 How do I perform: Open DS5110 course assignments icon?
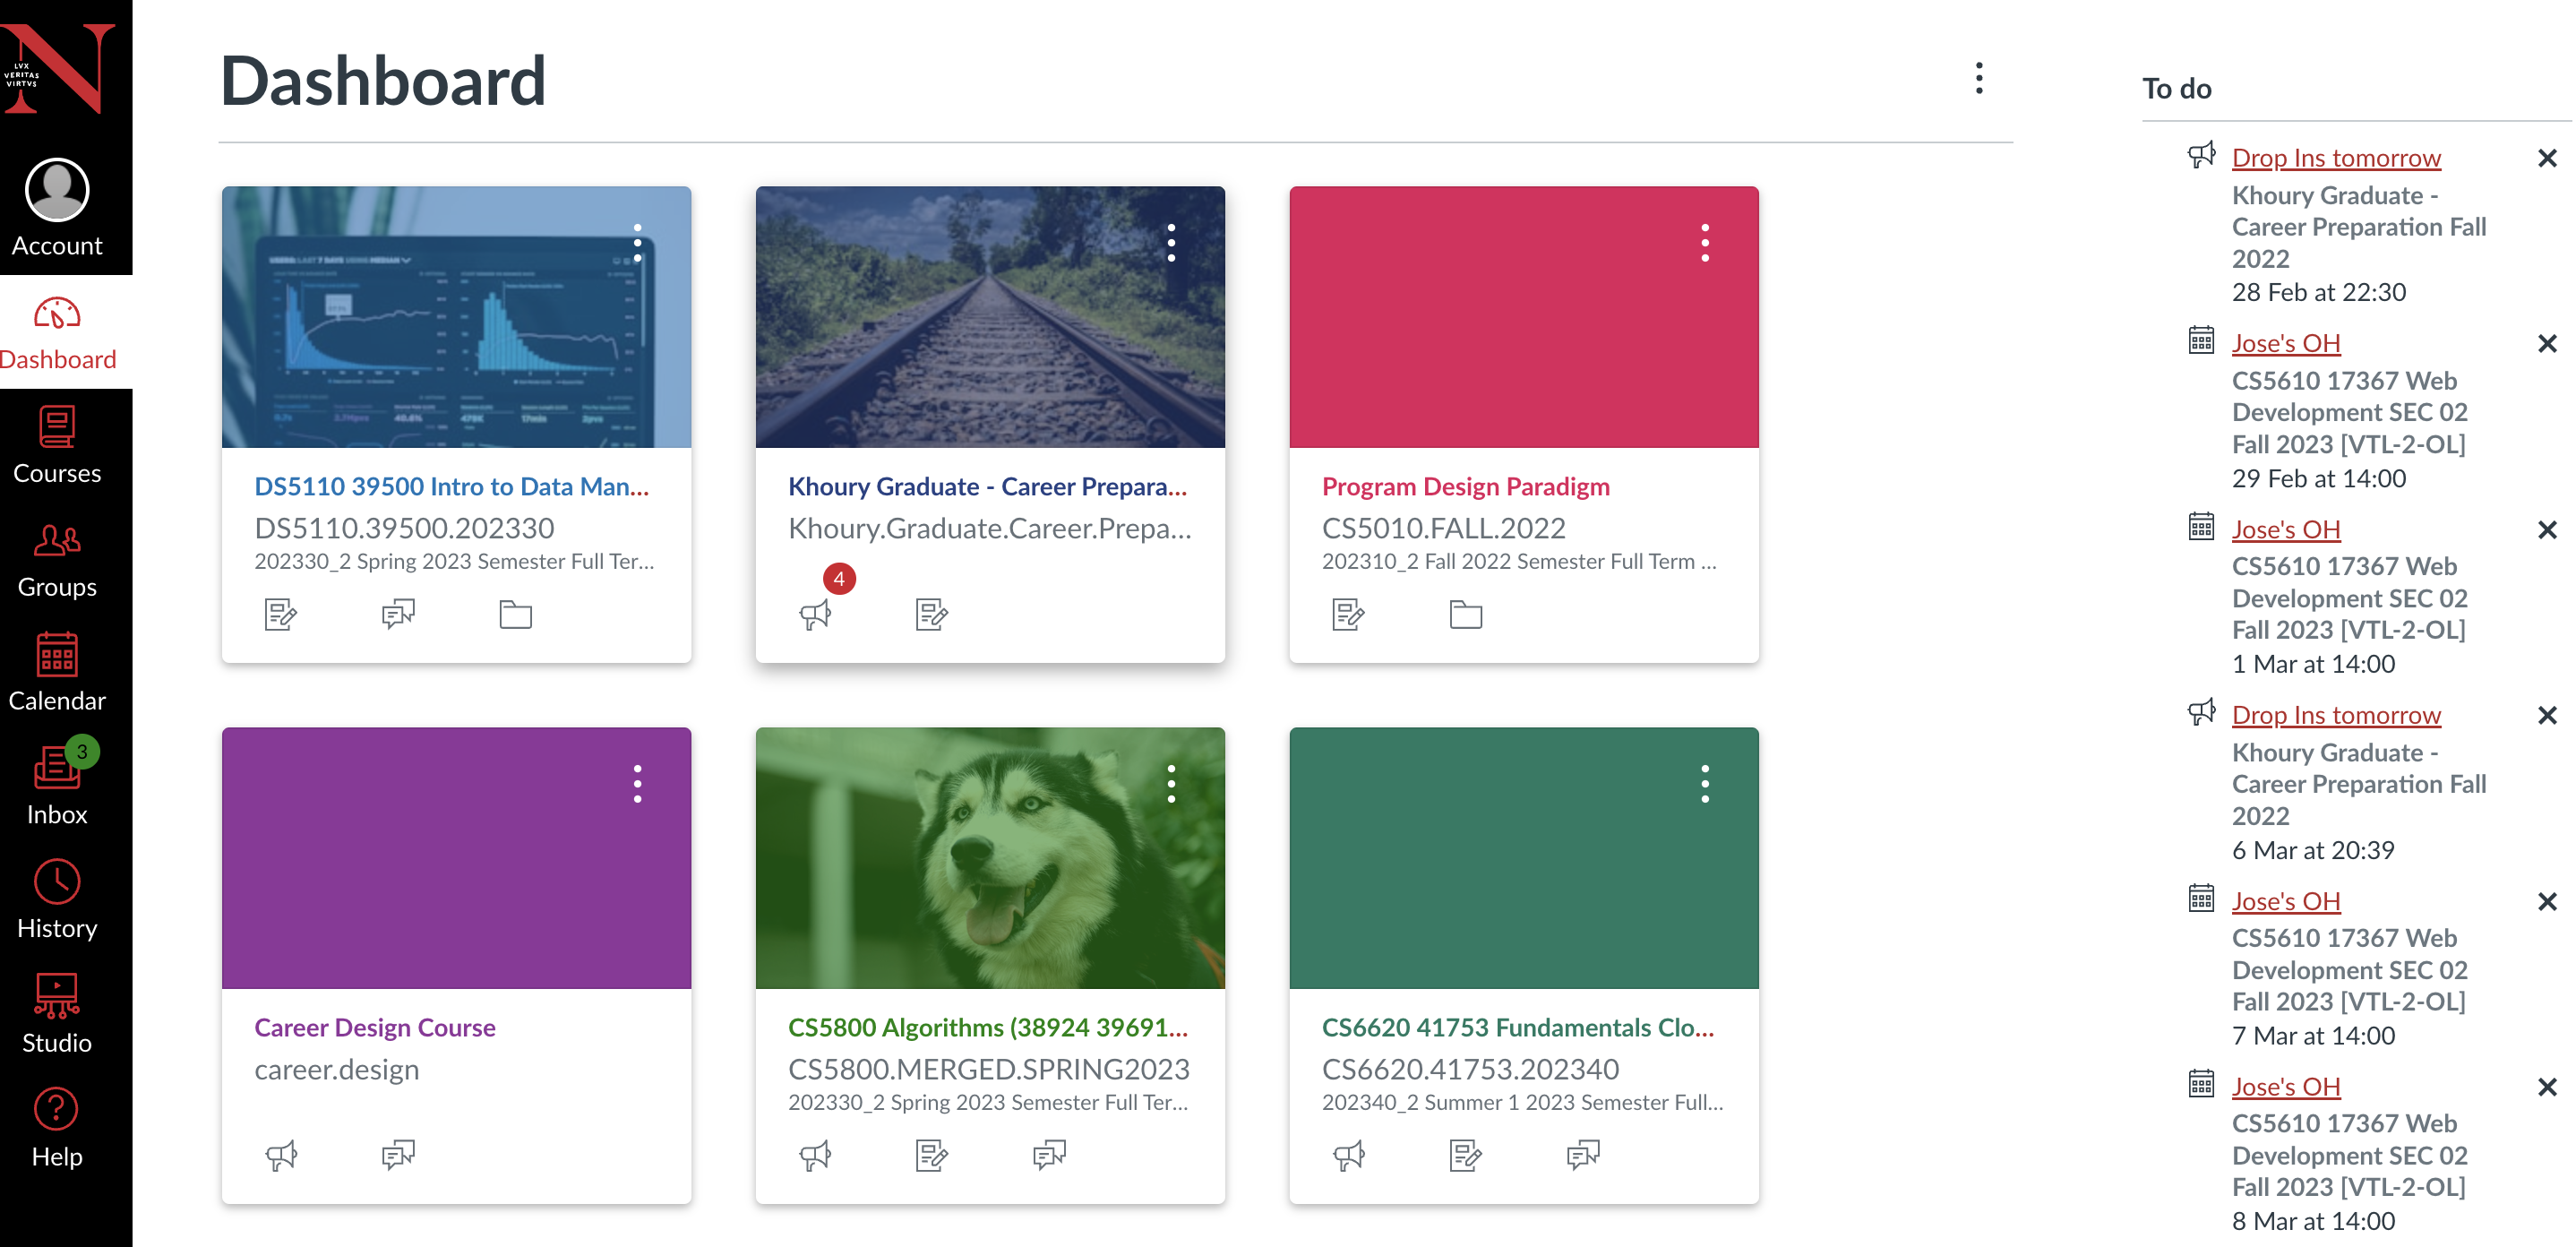281,613
